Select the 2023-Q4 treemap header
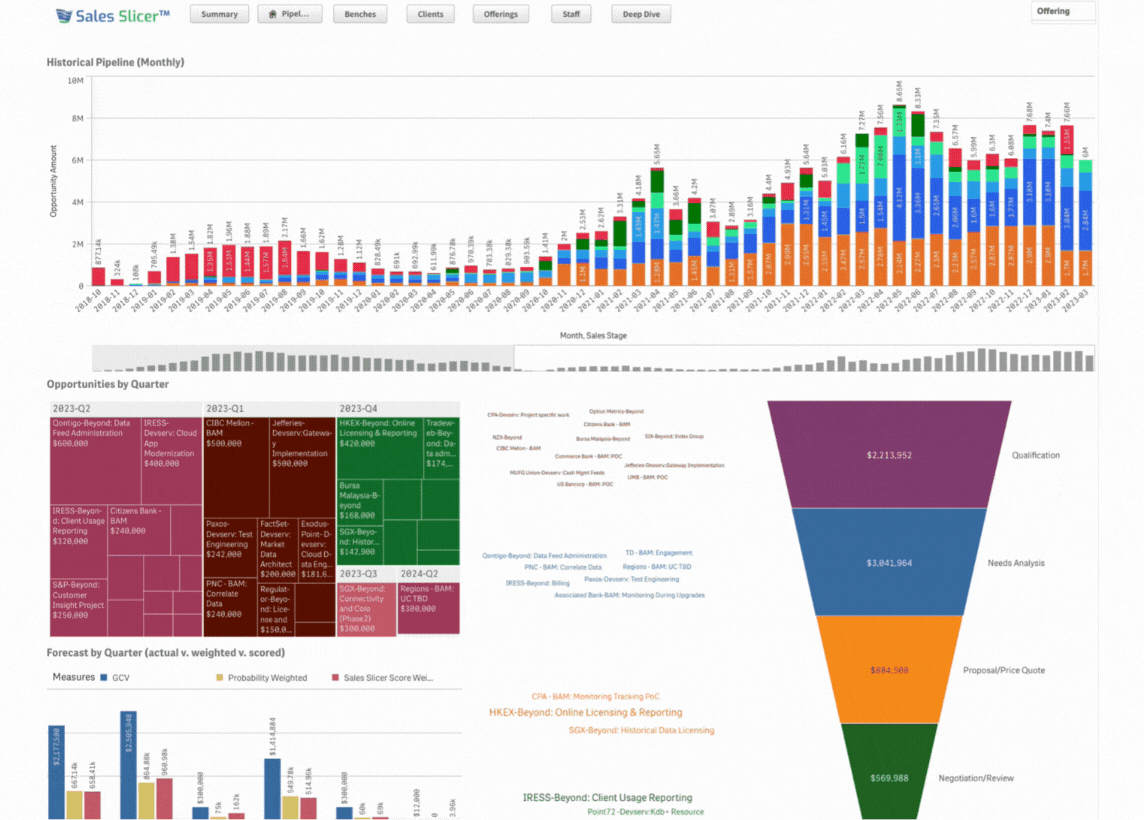 click(398, 409)
